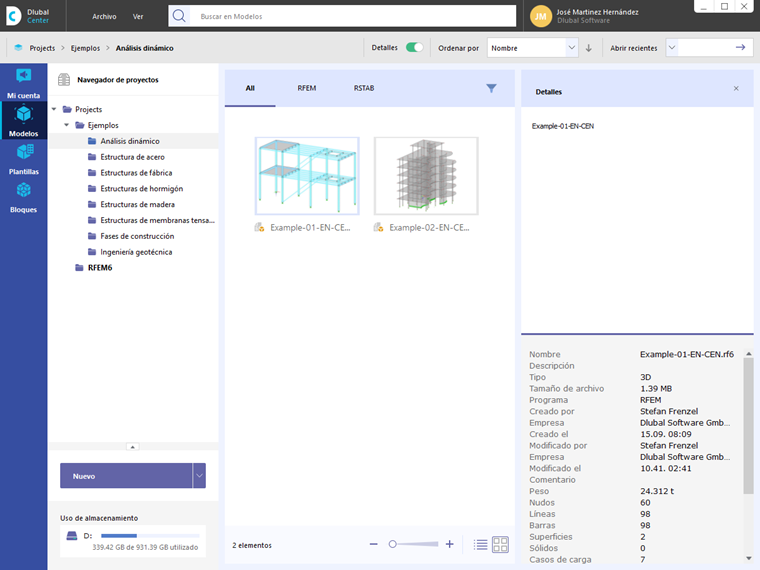Open the filter funnel icon
The image size is (760, 570).
click(491, 88)
